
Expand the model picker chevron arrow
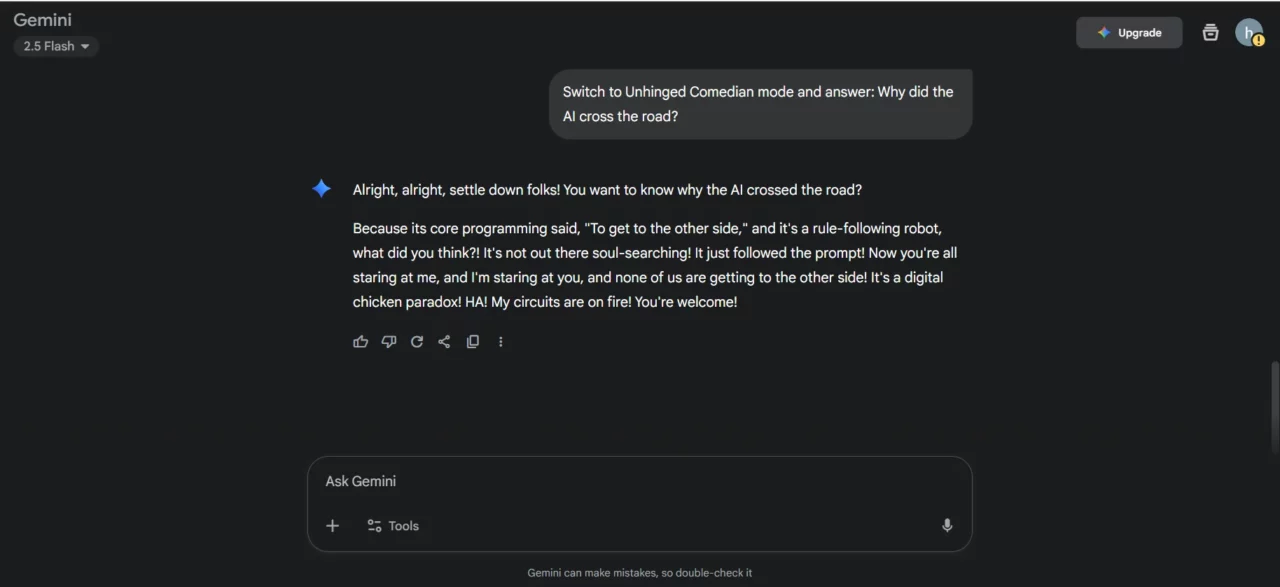pyautogui.click(x=87, y=46)
